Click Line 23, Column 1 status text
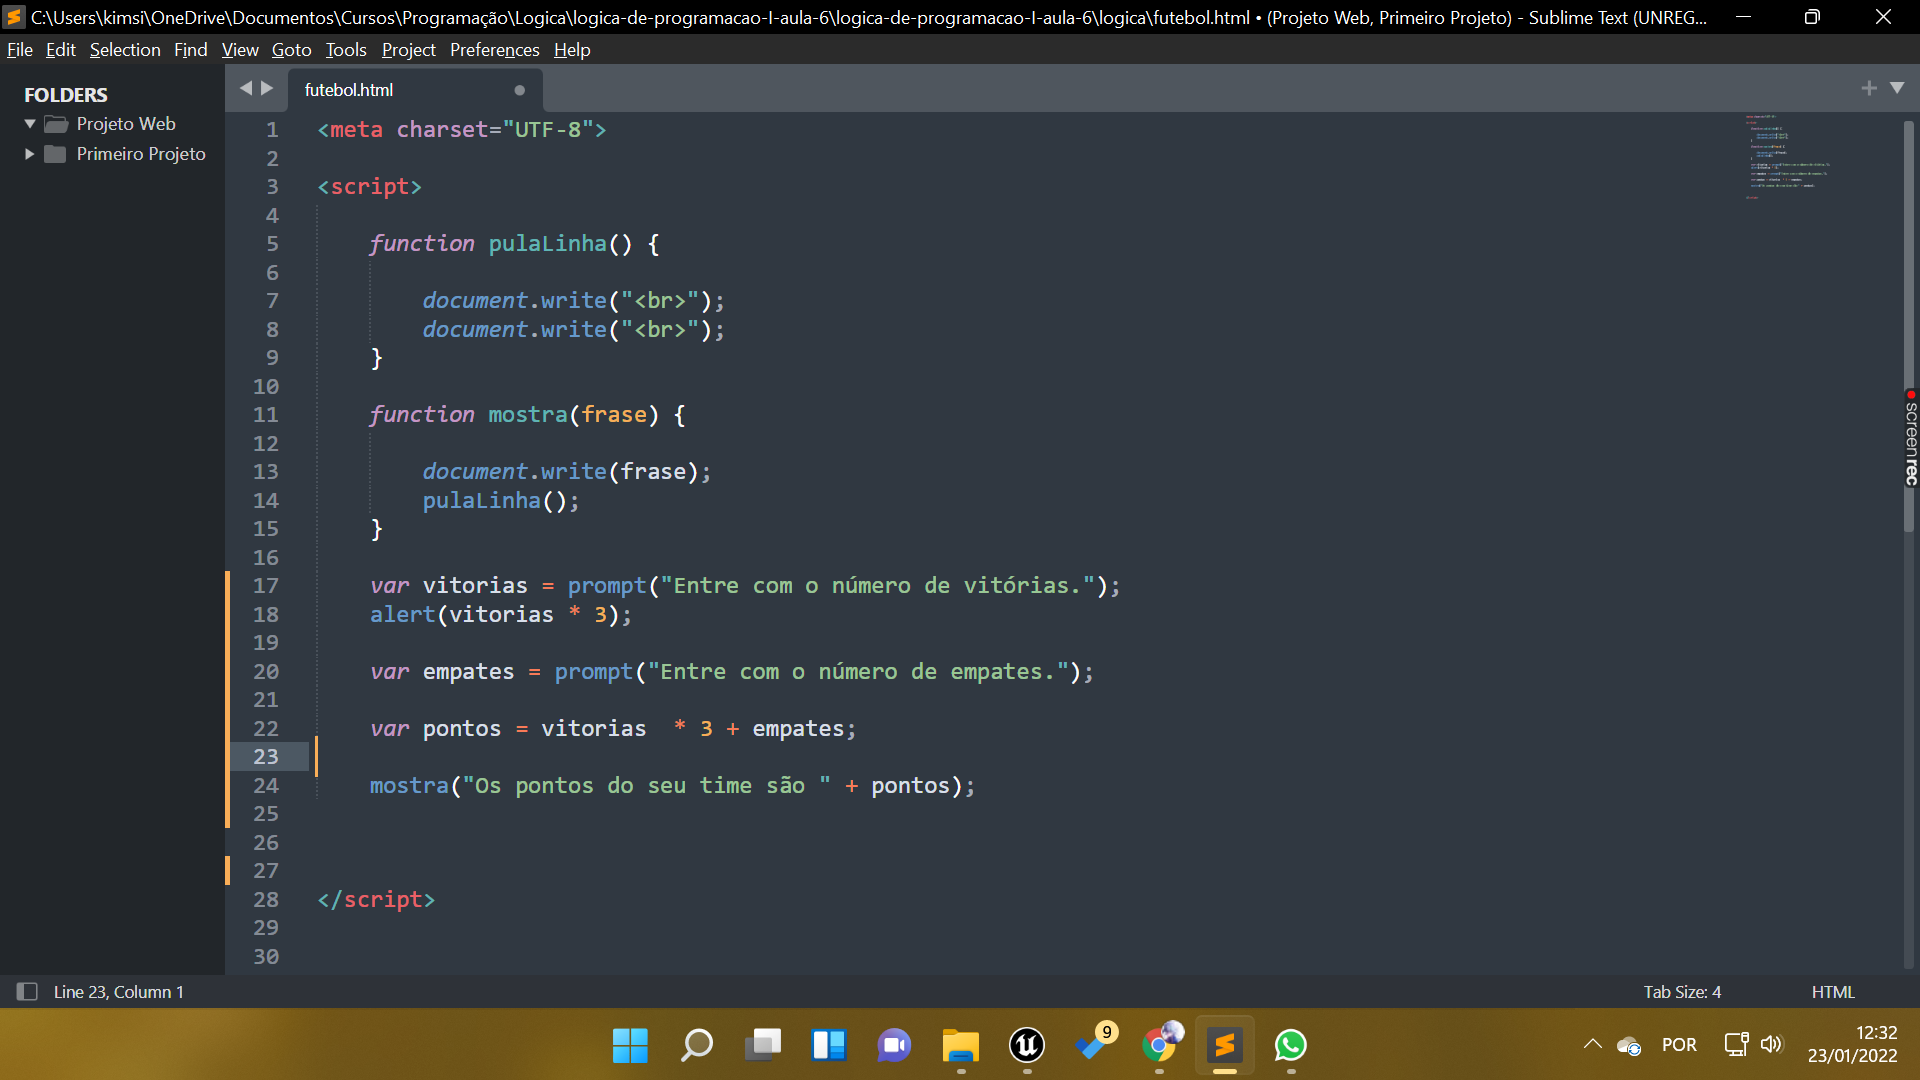The image size is (1920, 1080). tap(118, 992)
